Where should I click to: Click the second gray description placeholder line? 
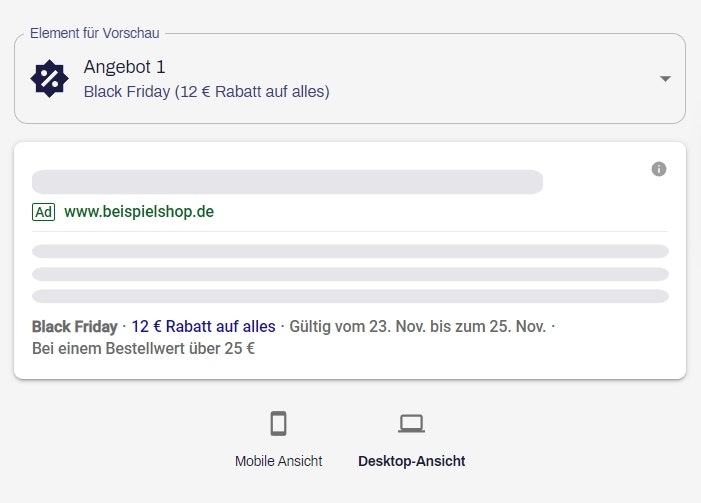pos(350,274)
